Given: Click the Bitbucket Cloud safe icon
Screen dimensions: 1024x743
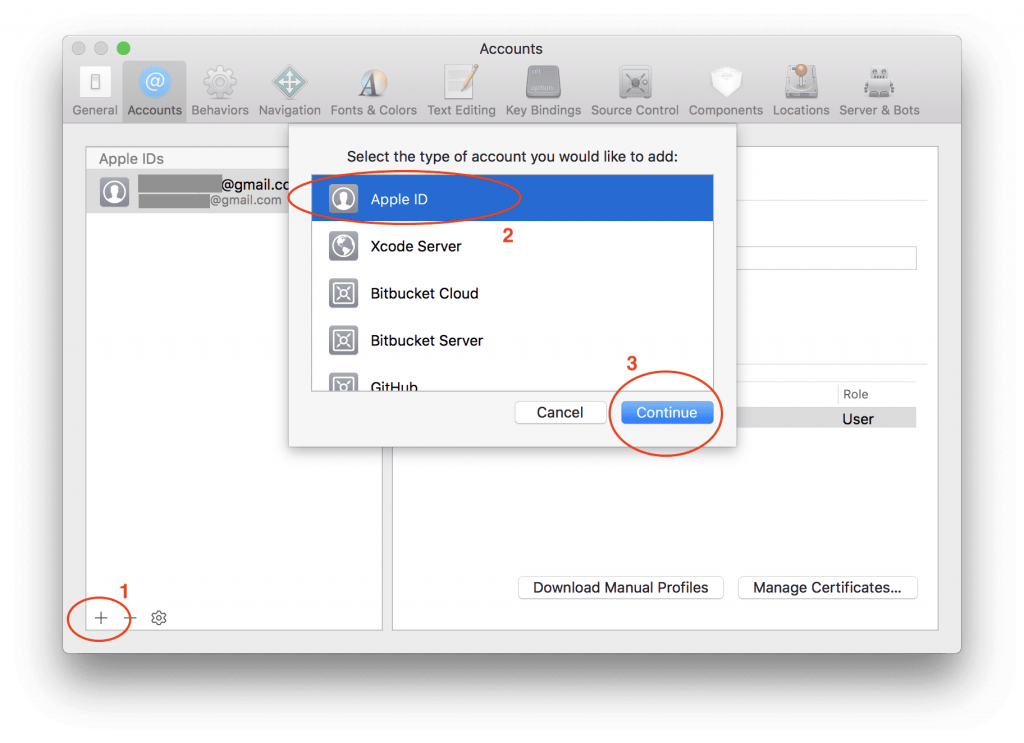Looking at the screenshot, I should 344,293.
